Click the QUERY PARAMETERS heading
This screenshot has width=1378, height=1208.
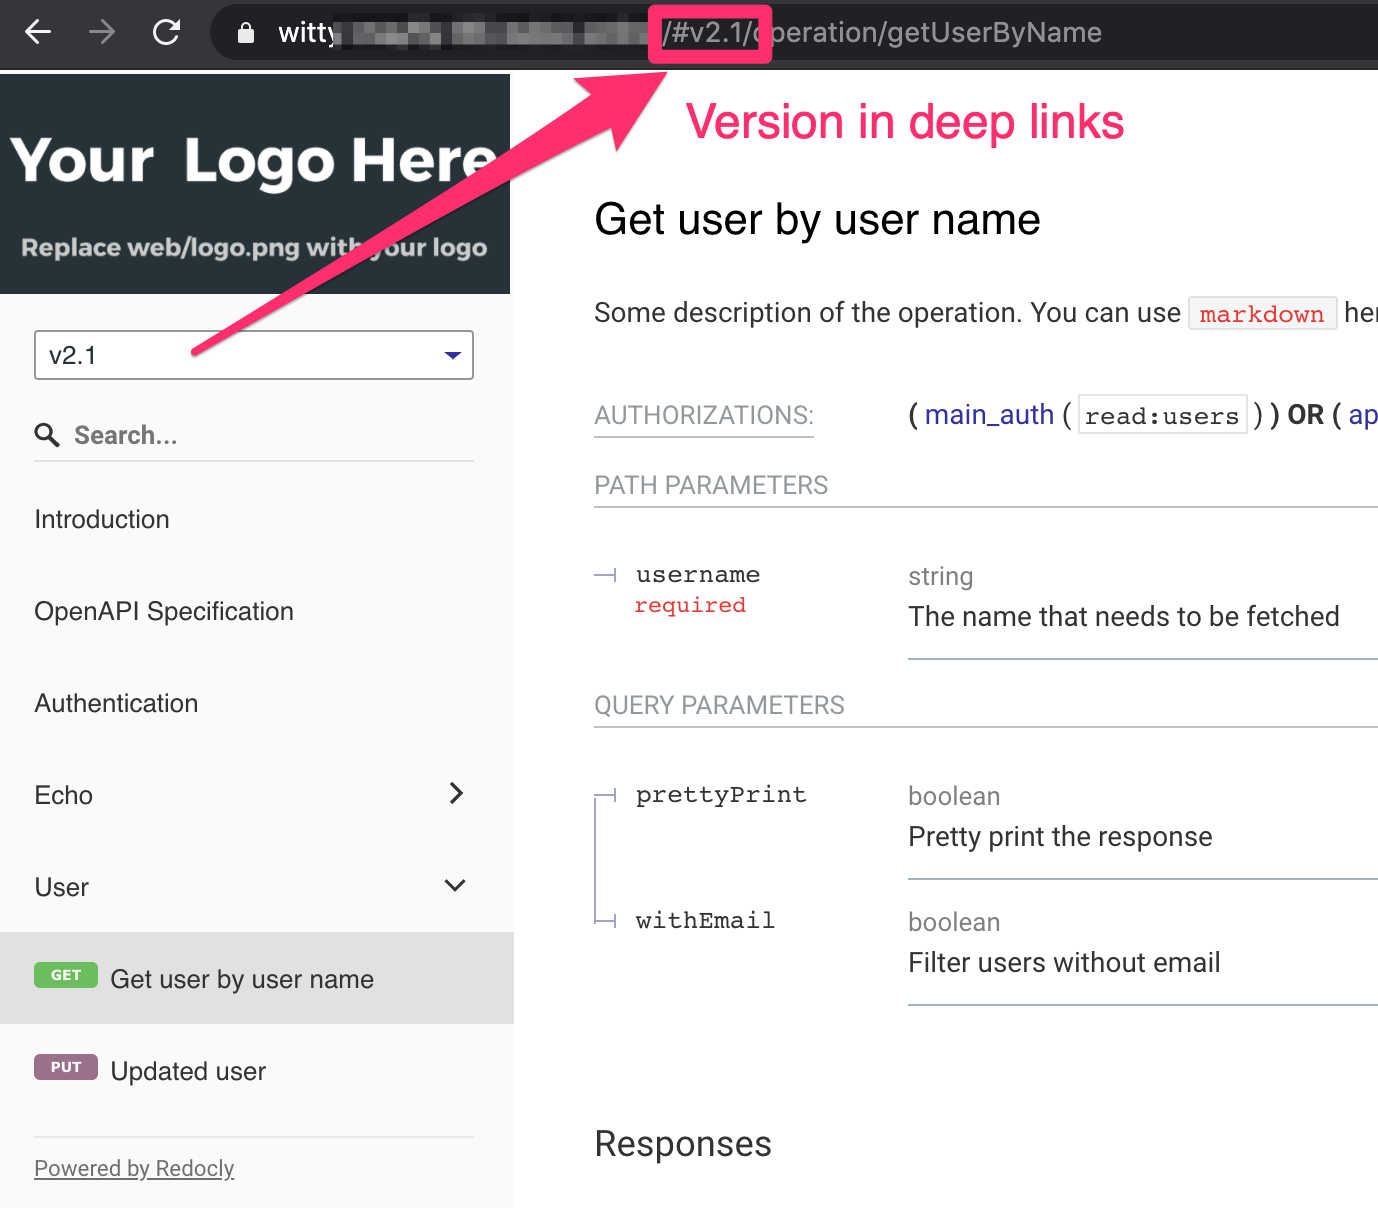click(719, 705)
